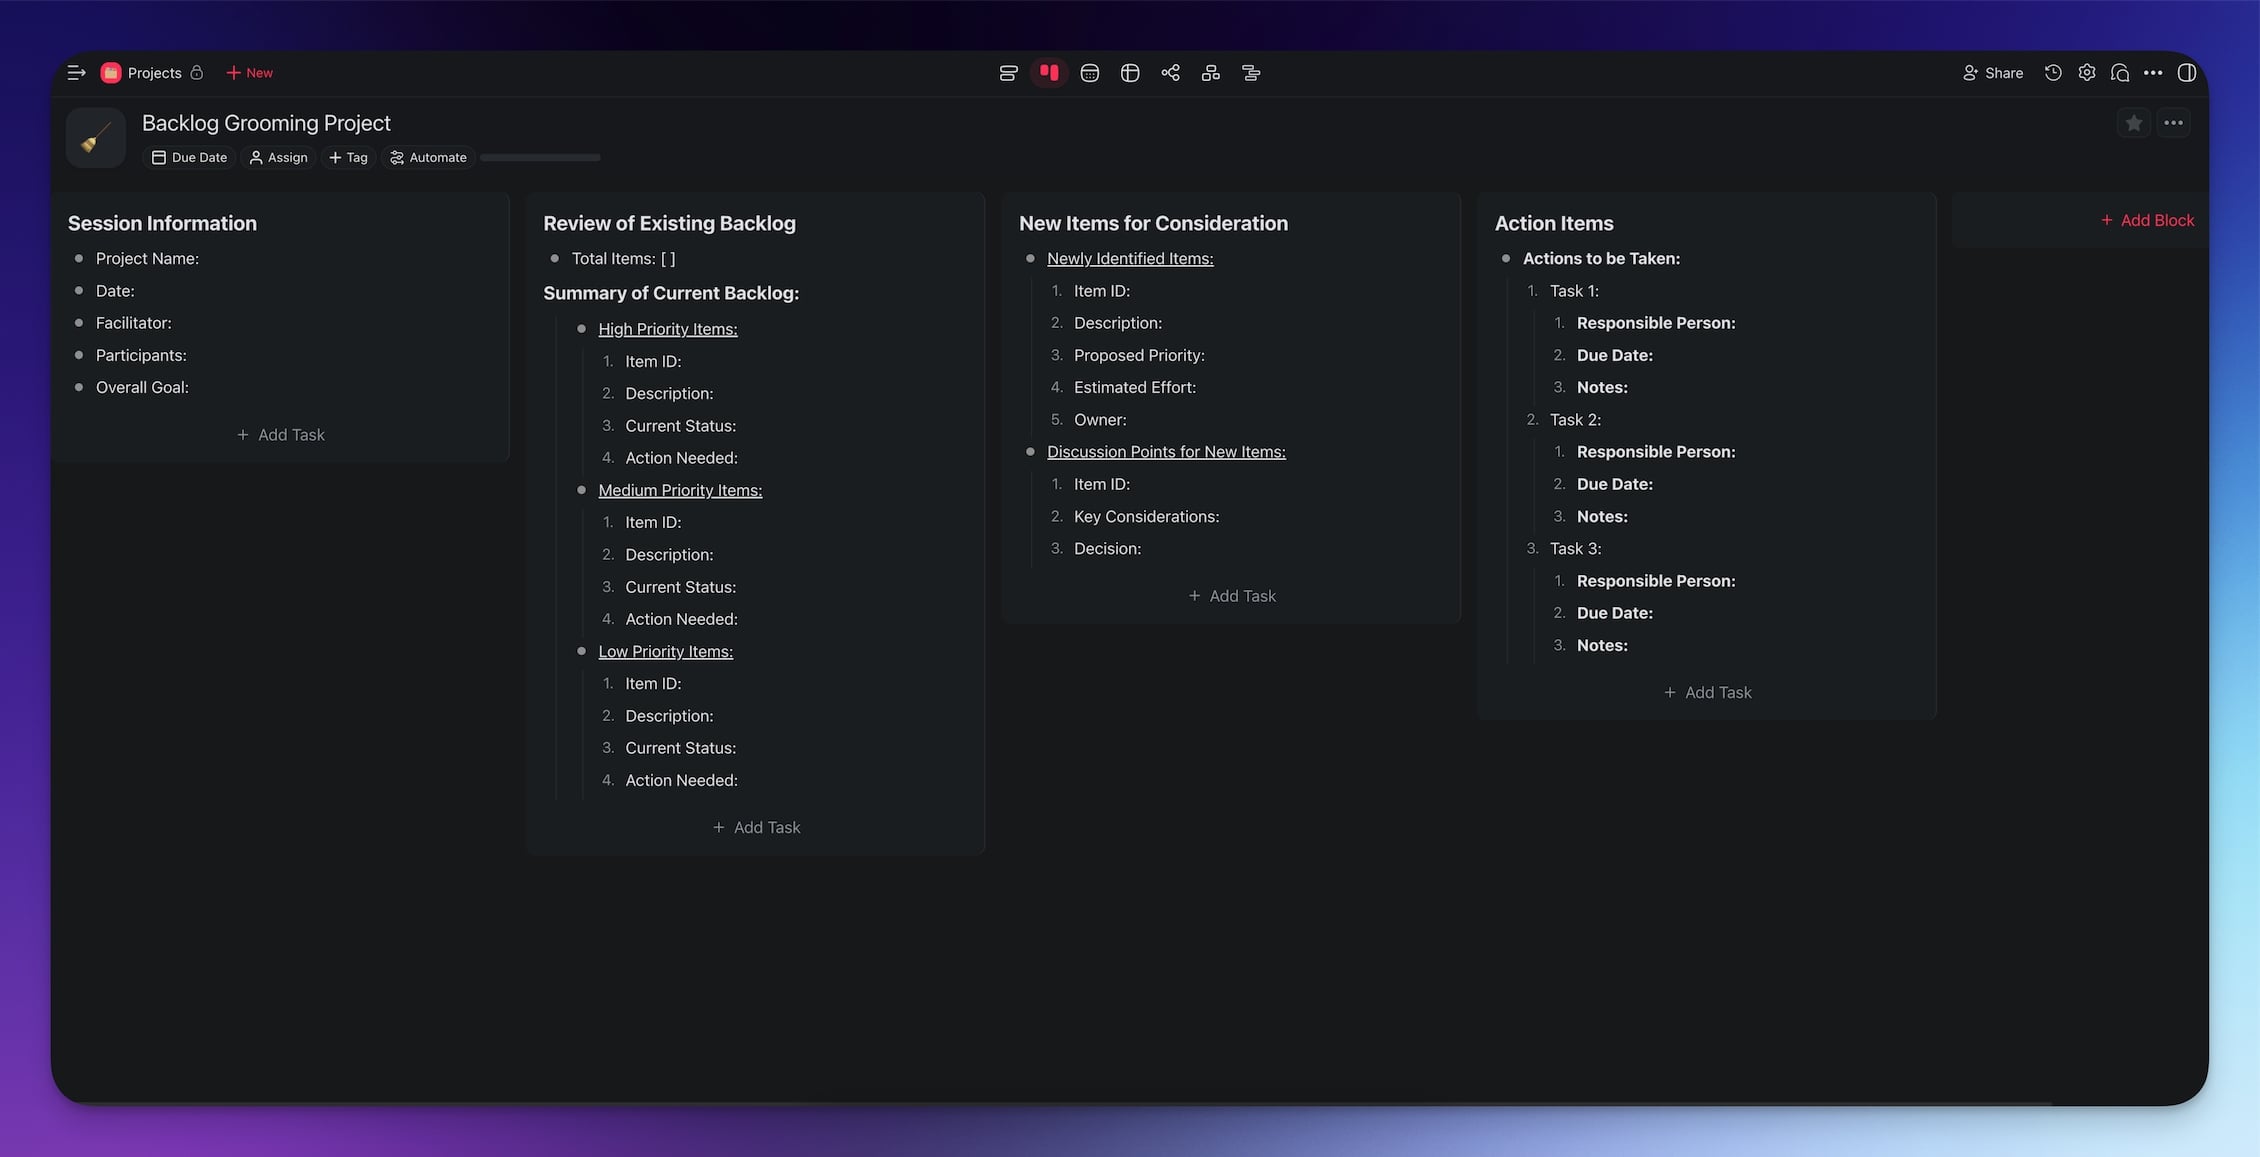Open the org chart view icon

1210,73
